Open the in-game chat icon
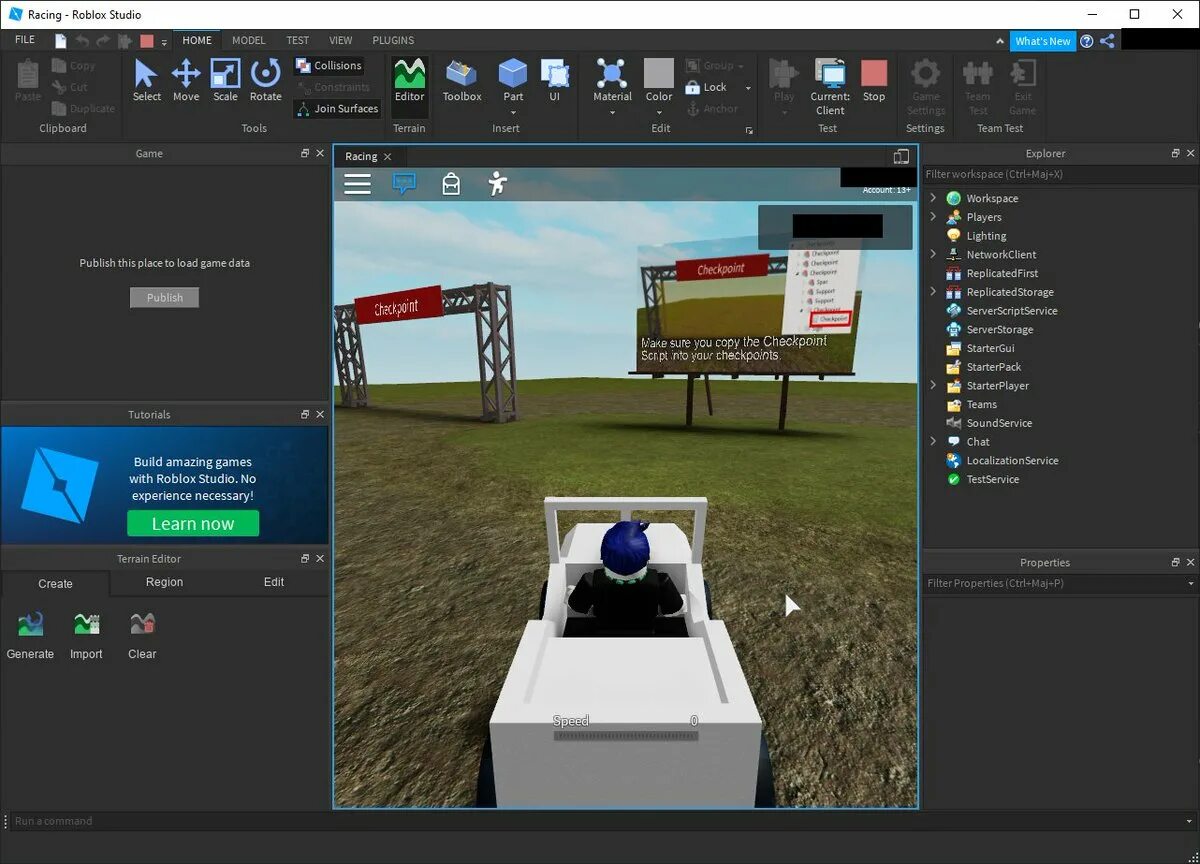Viewport: 1200px width, 864px height. 404,184
